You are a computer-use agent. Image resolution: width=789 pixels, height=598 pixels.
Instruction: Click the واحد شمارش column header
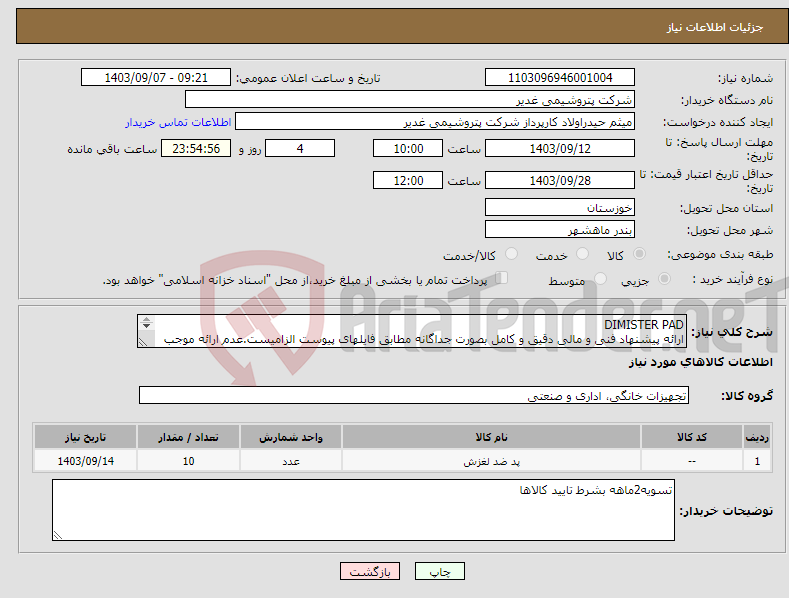coord(291,437)
